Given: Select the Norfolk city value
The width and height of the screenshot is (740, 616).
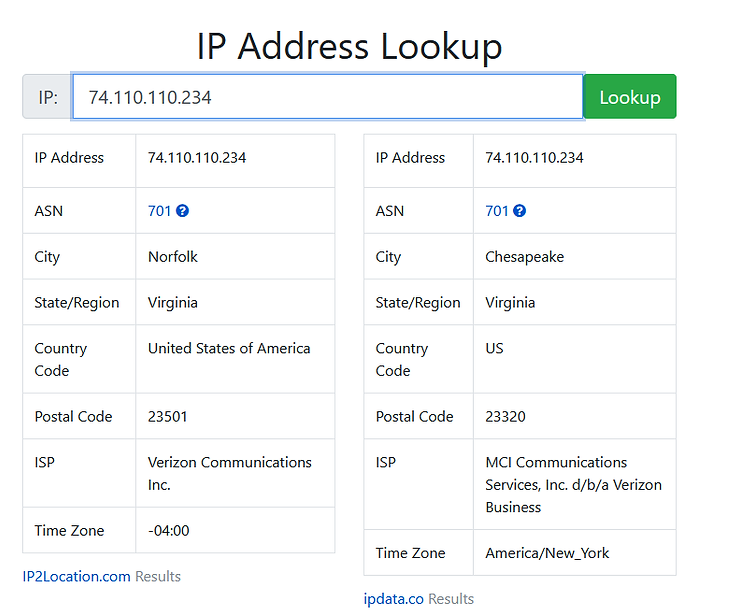Looking at the screenshot, I should tap(173, 257).
